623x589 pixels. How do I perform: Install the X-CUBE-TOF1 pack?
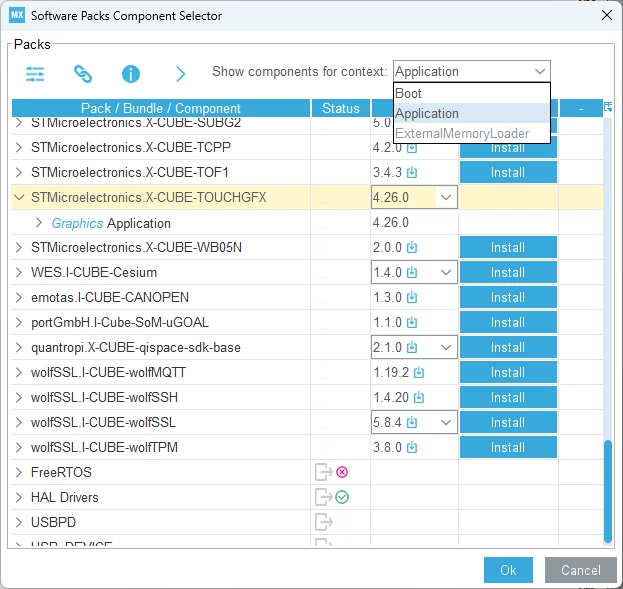pos(508,172)
